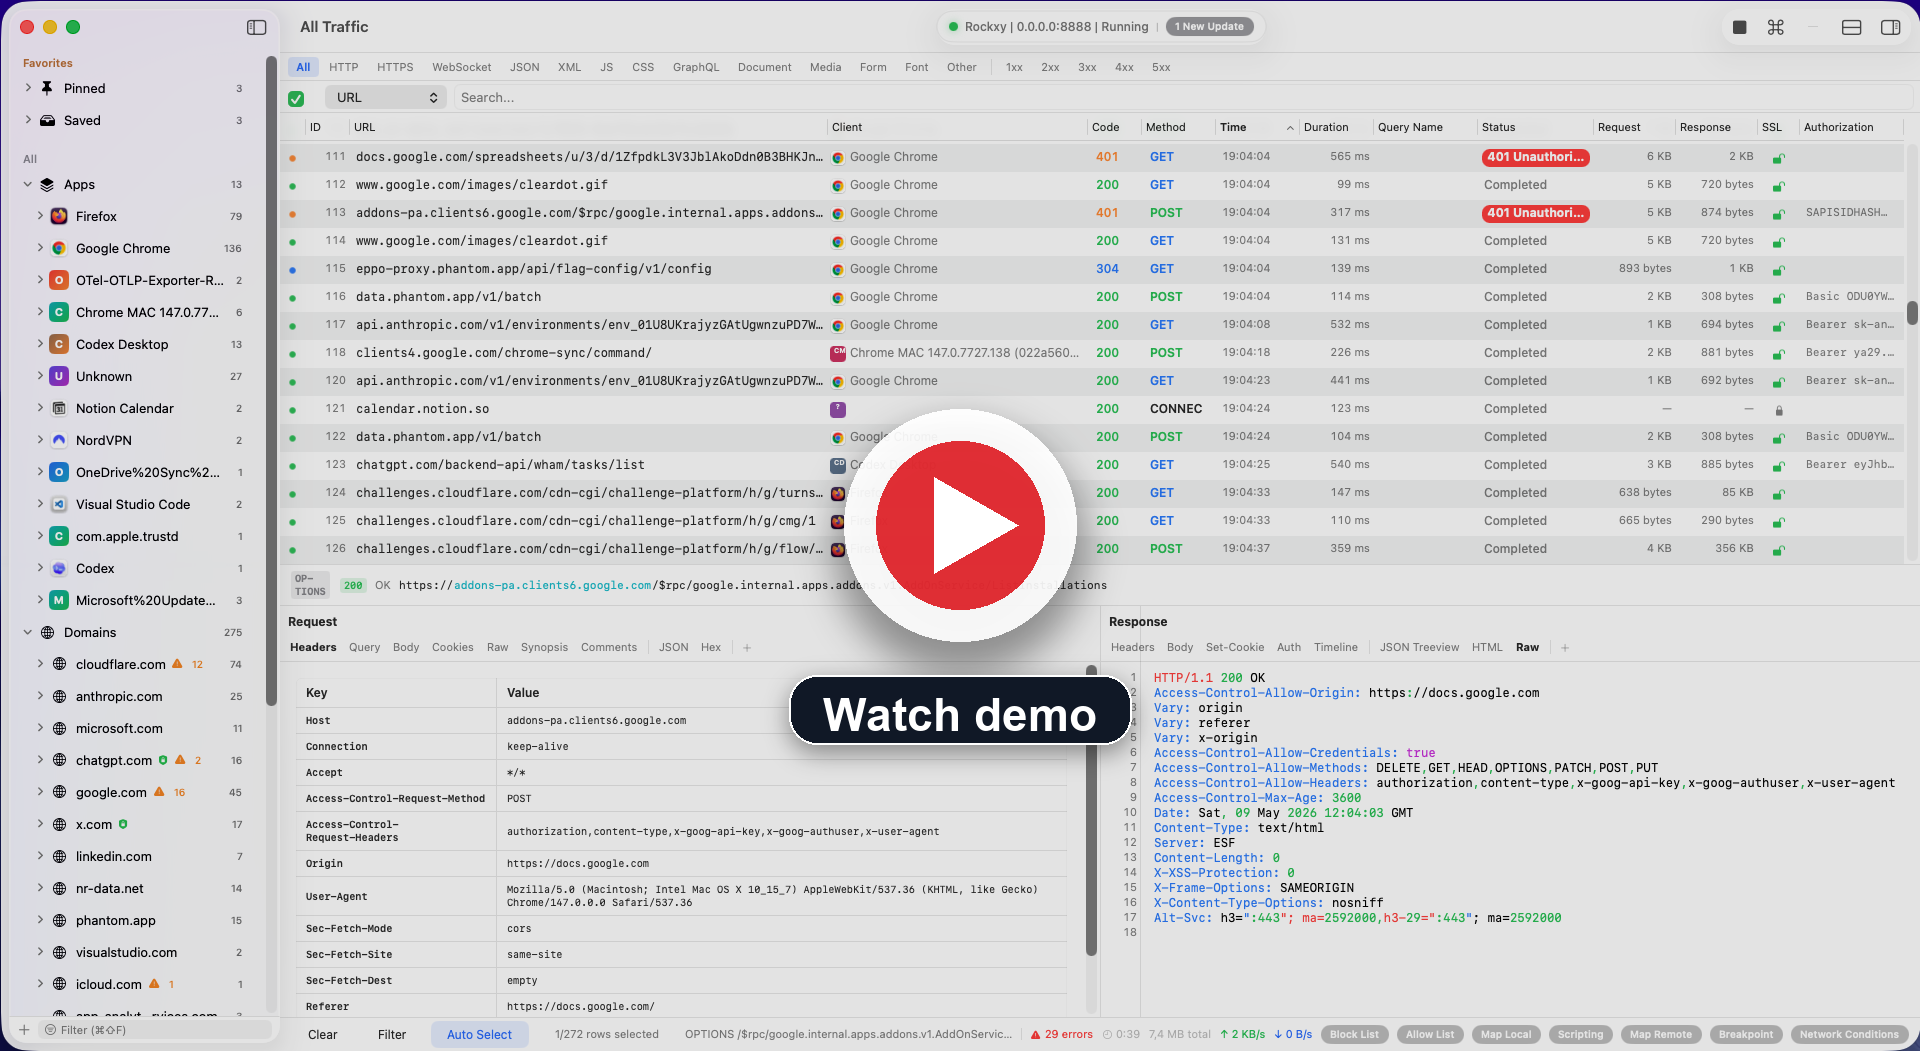Expand the Firefox app node
Viewport: 1920px width, 1051px height.
(x=40, y=216)
